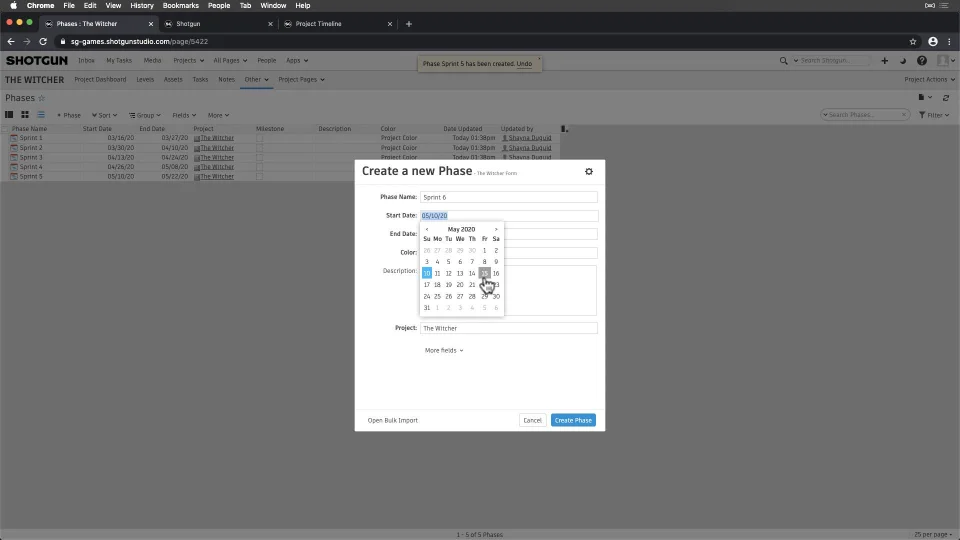Click the plus create-new icon in header
The image size is (960, 540).
coord(884,61)
